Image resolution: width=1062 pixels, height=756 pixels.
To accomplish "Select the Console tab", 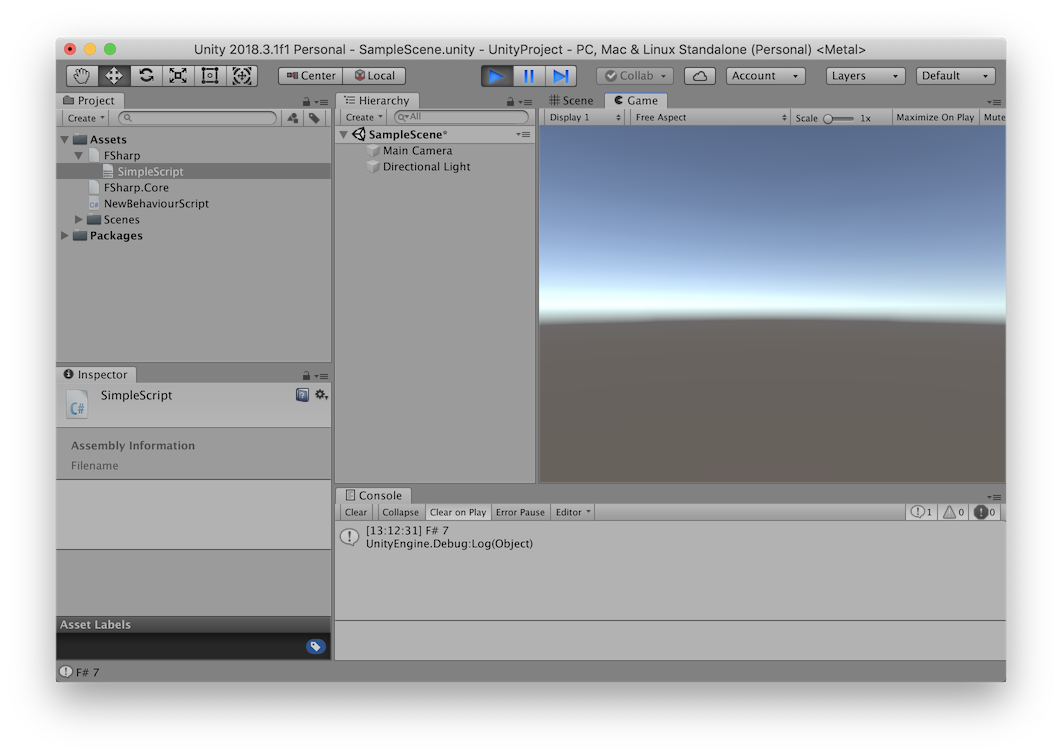I will (x=374, y=496).
